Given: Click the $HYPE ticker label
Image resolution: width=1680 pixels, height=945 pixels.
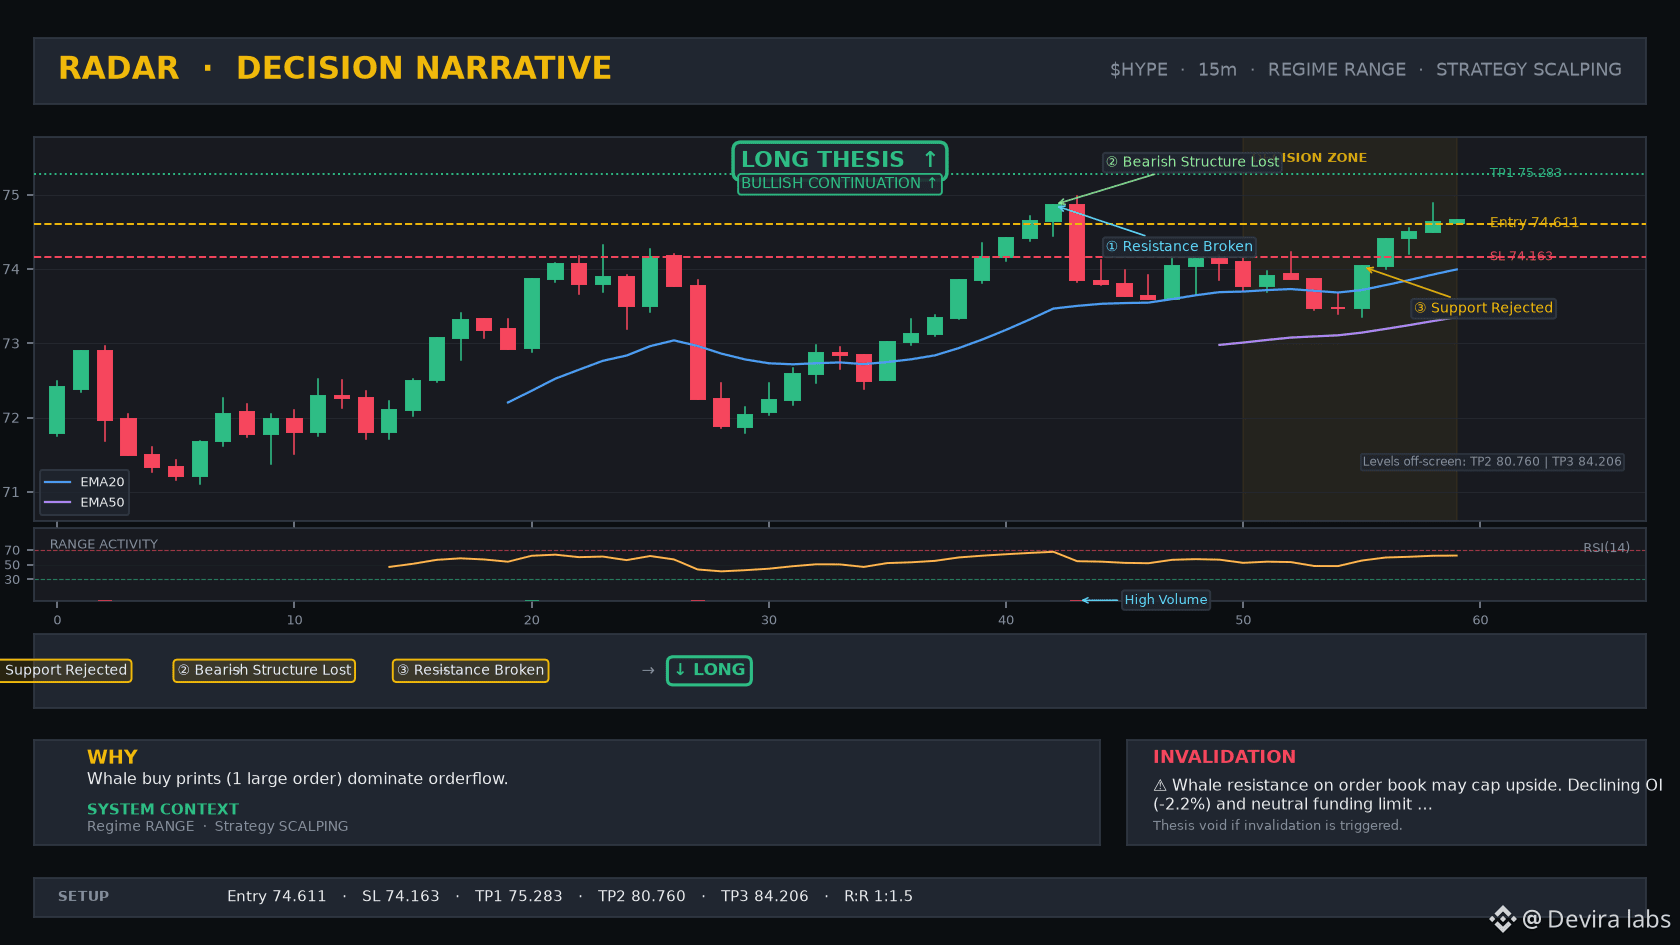Looking at the screenshot, I should click(1138, 69).
